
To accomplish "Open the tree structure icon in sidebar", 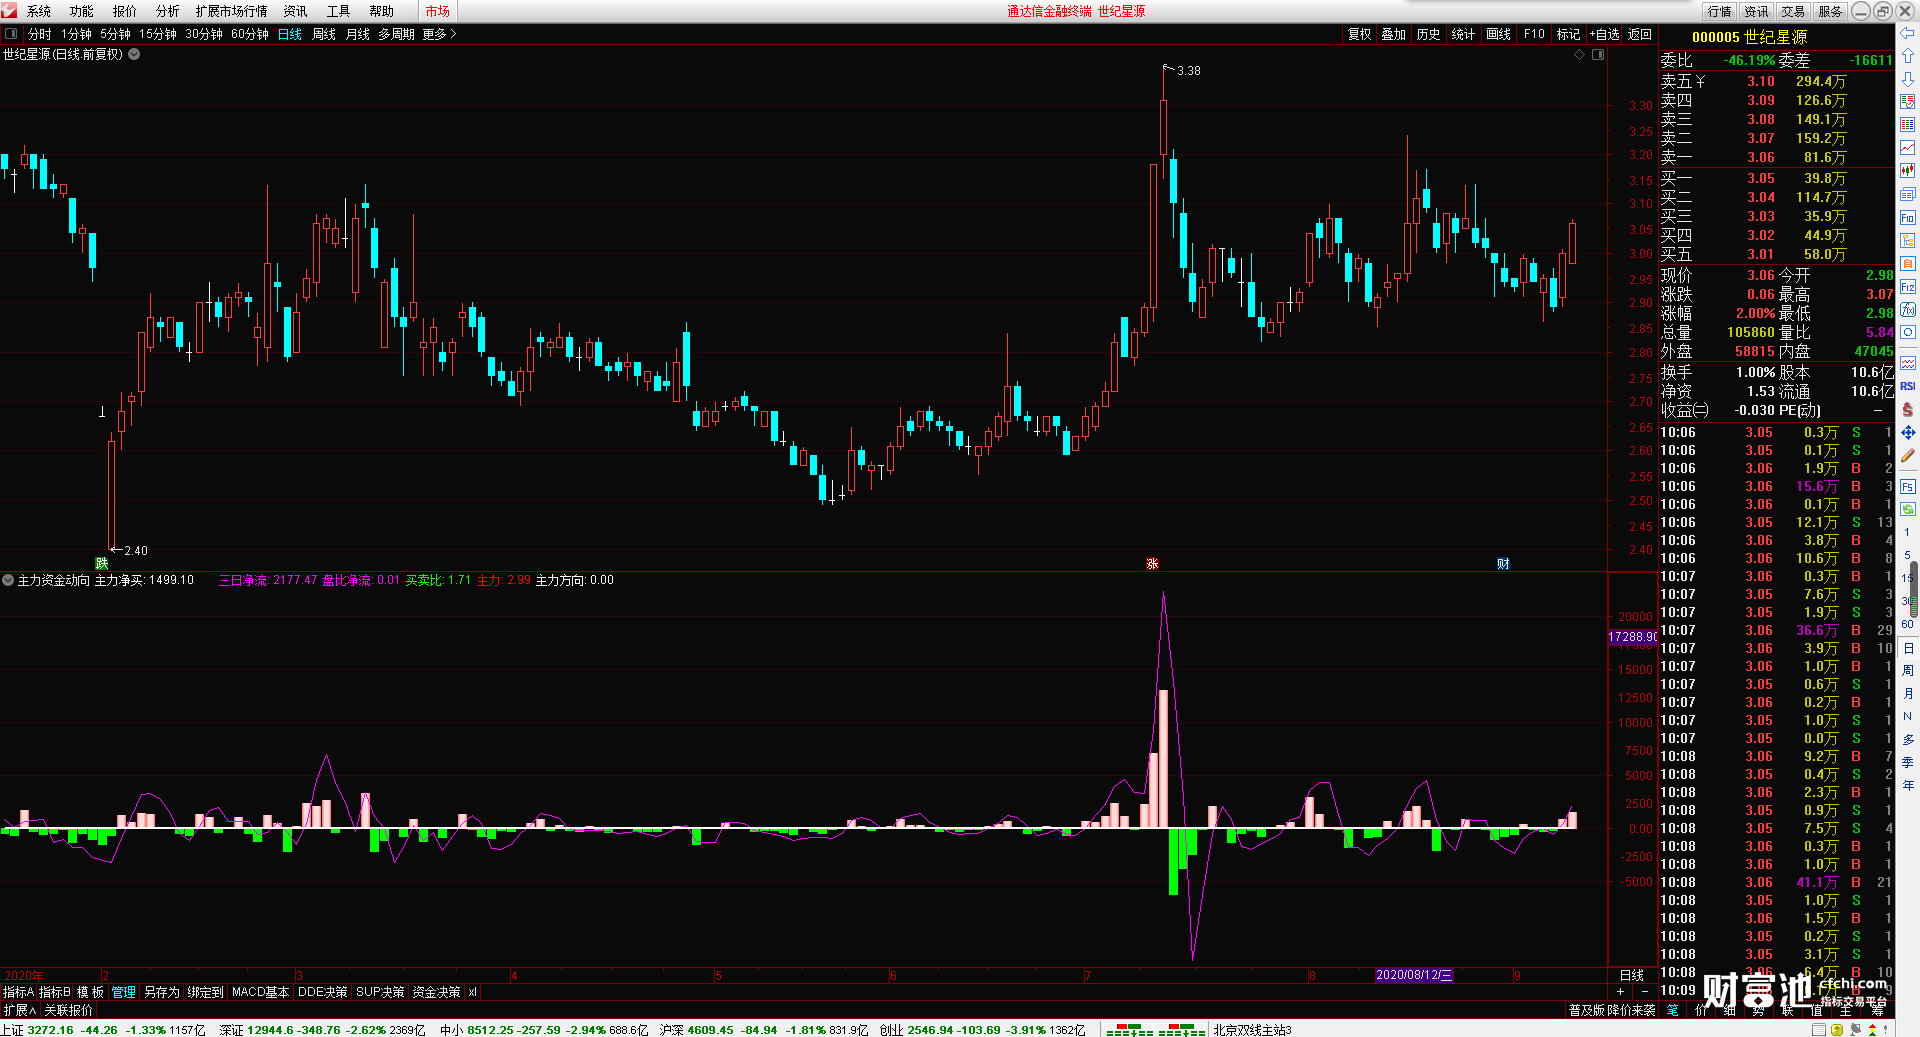I will [1907, 240].
